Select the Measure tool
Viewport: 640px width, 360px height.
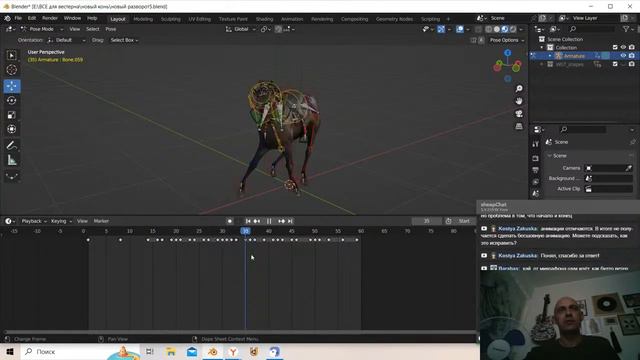click(x=12, y=160)
